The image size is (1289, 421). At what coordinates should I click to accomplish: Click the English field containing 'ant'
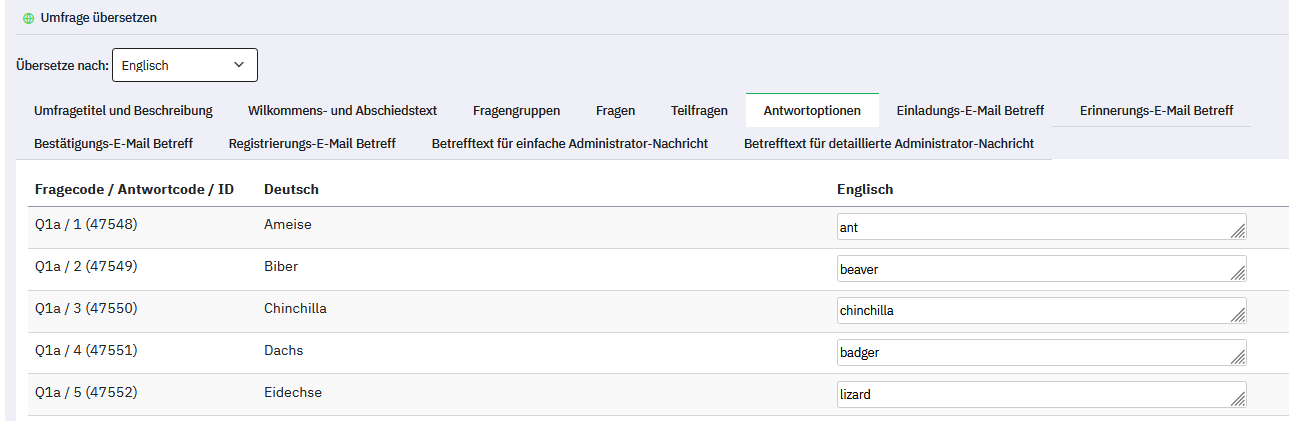(1030, 227)
